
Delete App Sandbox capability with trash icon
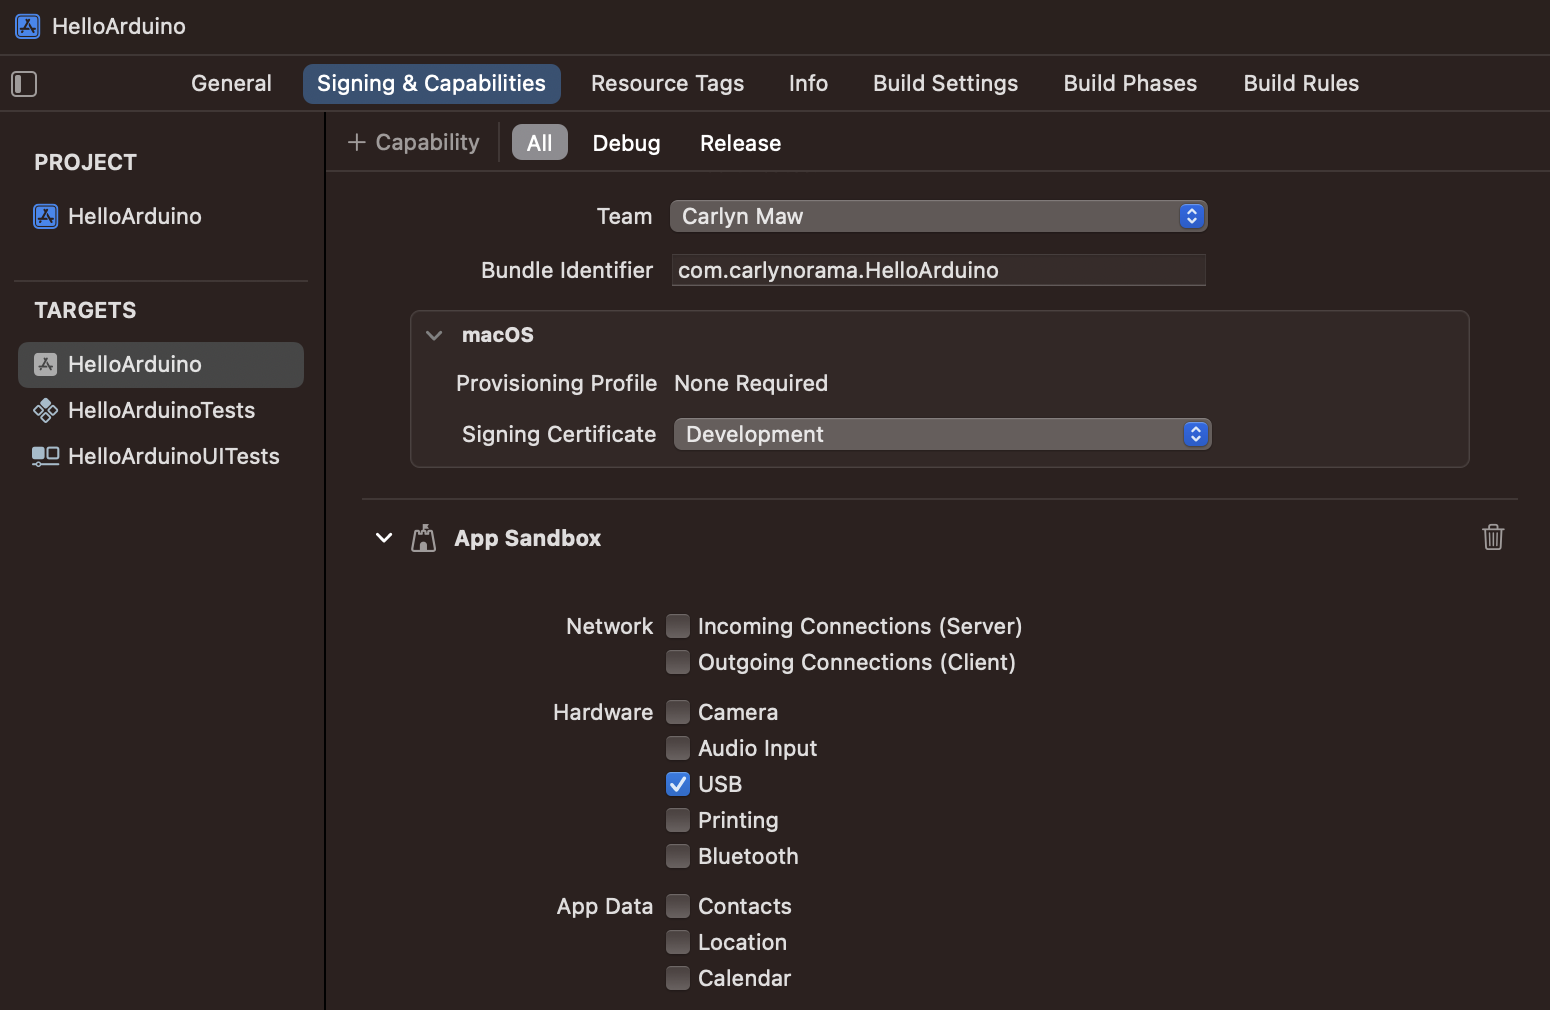tap(1493, 537)
